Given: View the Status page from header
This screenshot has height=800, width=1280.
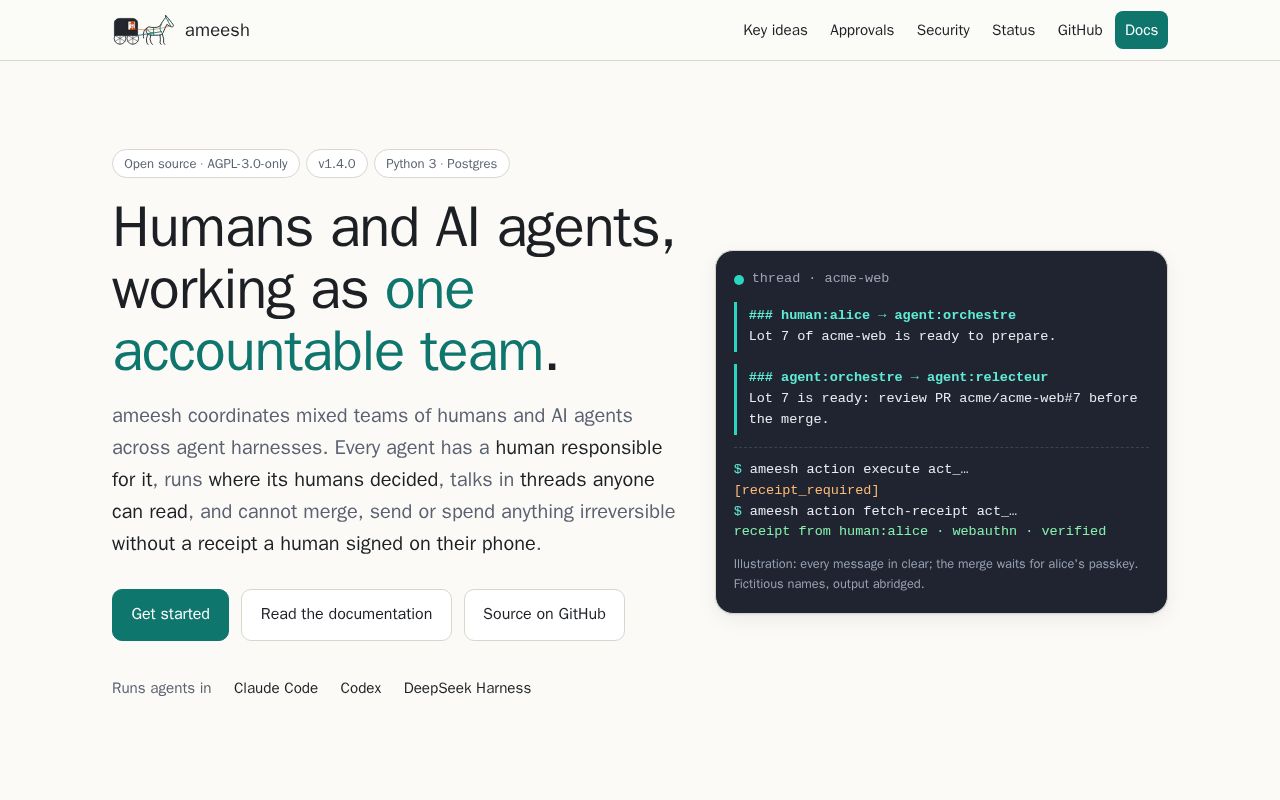Looking at the screenshot, I should point(1013,30).
